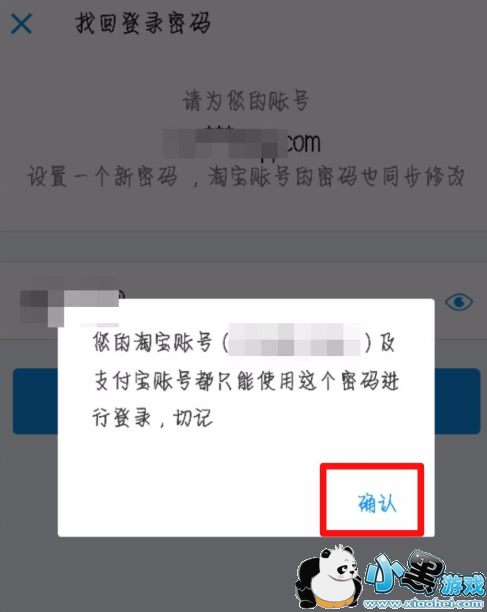487x612 pixels.
Task: Click the 小黑游戏 watermark text
Action: click(x=424, y=574)
